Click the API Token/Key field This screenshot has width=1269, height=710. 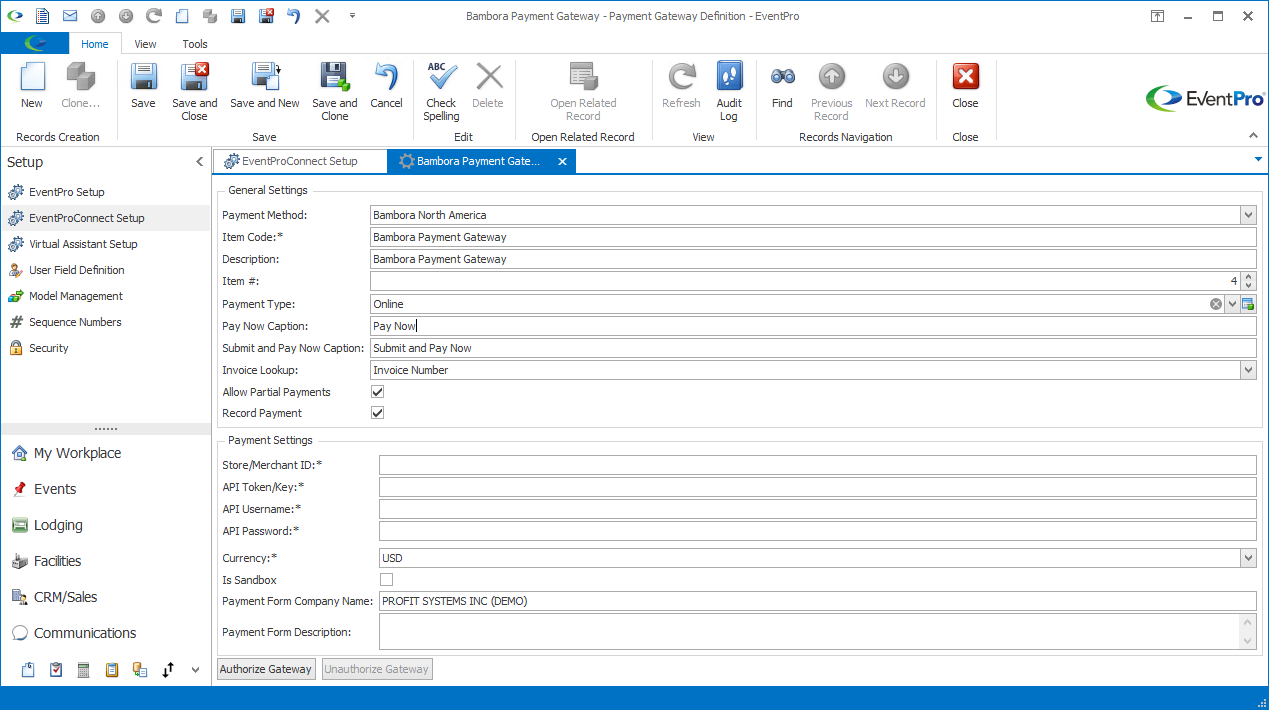point(817,487)
